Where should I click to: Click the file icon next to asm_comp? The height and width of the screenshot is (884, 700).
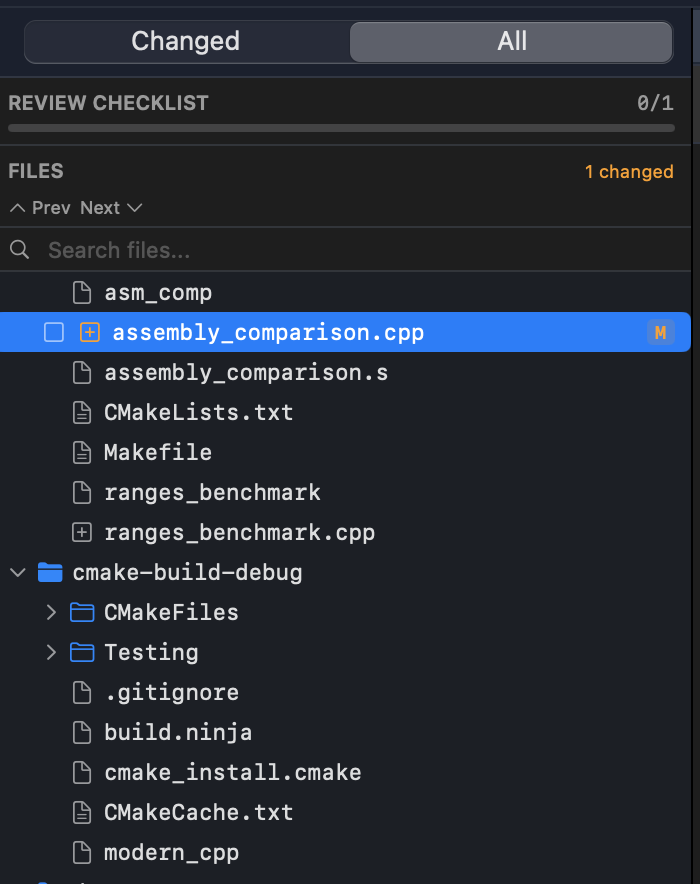(x=82, y=292)
